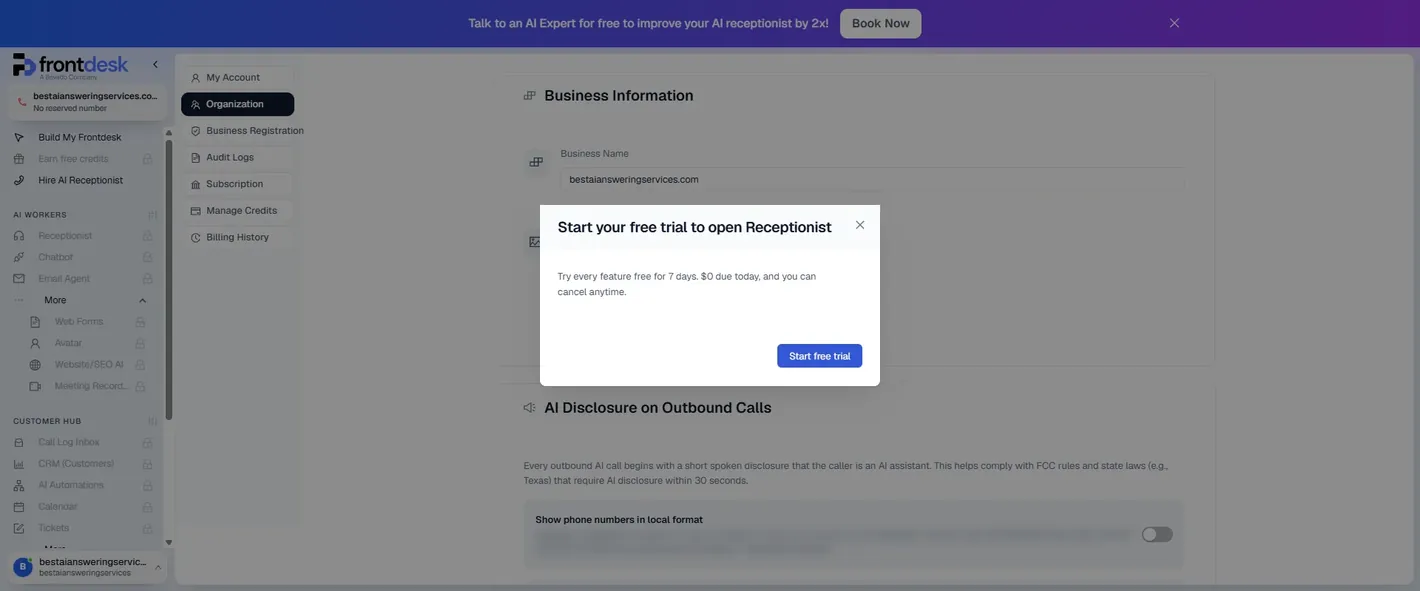
Task: Open Manage Credits tab
Action: (237, 211)
